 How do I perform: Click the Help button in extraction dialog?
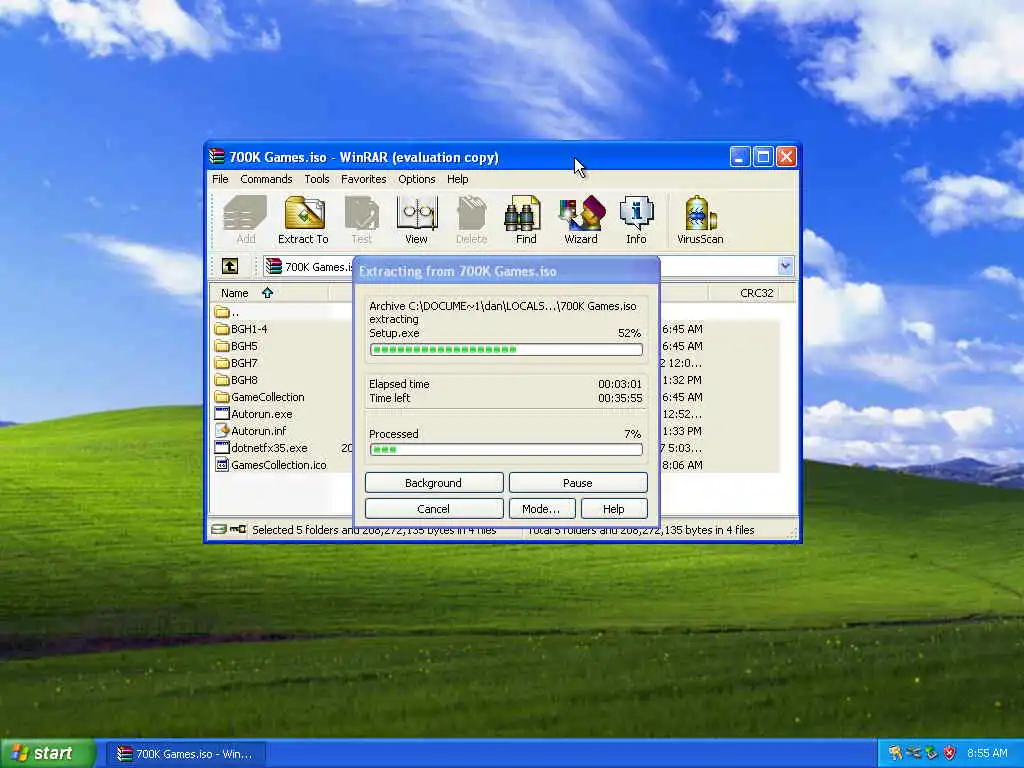(x=614, y=509)
